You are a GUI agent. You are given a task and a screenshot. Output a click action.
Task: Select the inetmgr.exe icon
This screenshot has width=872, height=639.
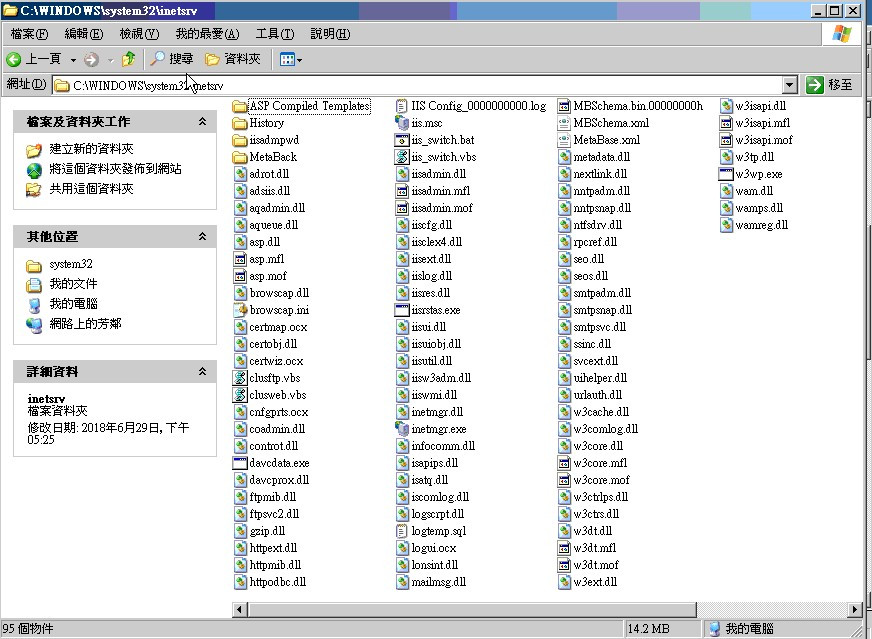click(402, 429)
